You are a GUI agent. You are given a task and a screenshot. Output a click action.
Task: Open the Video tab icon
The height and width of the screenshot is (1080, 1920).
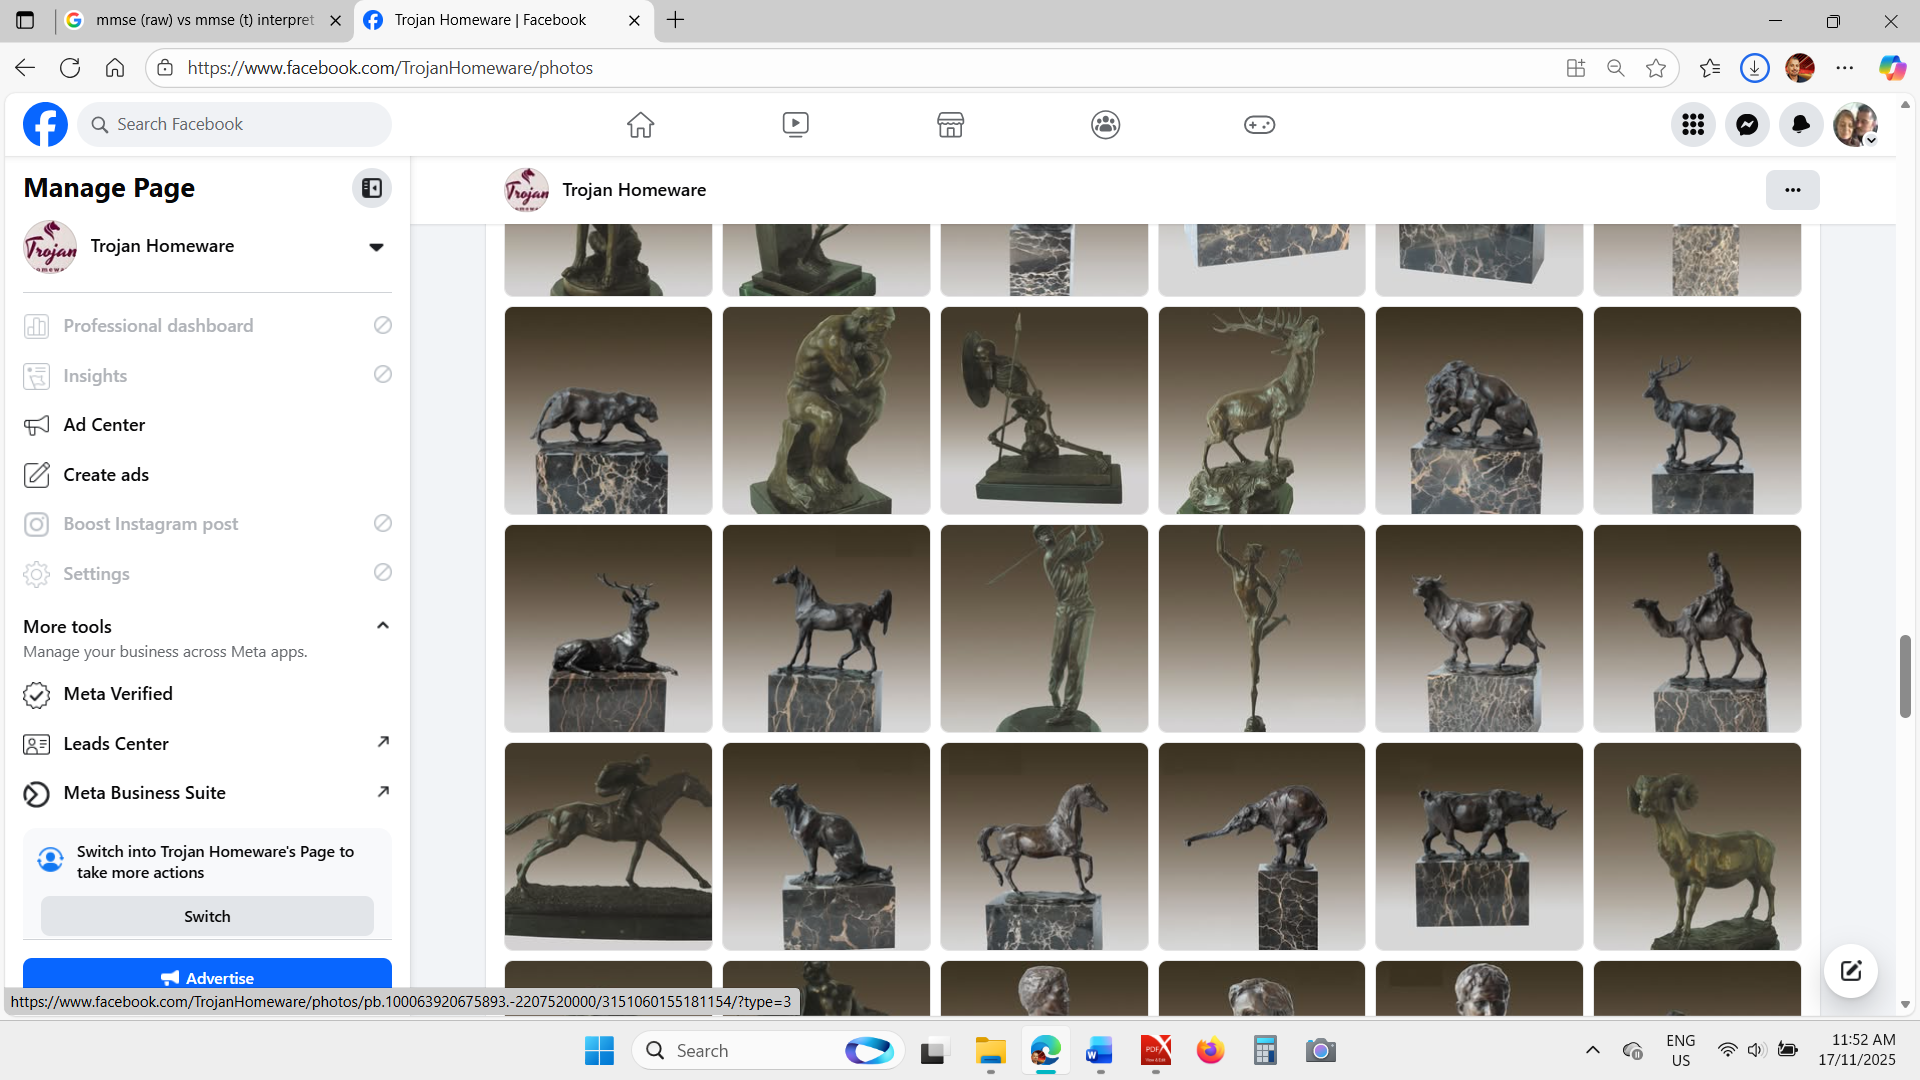[x=795, y=125]
